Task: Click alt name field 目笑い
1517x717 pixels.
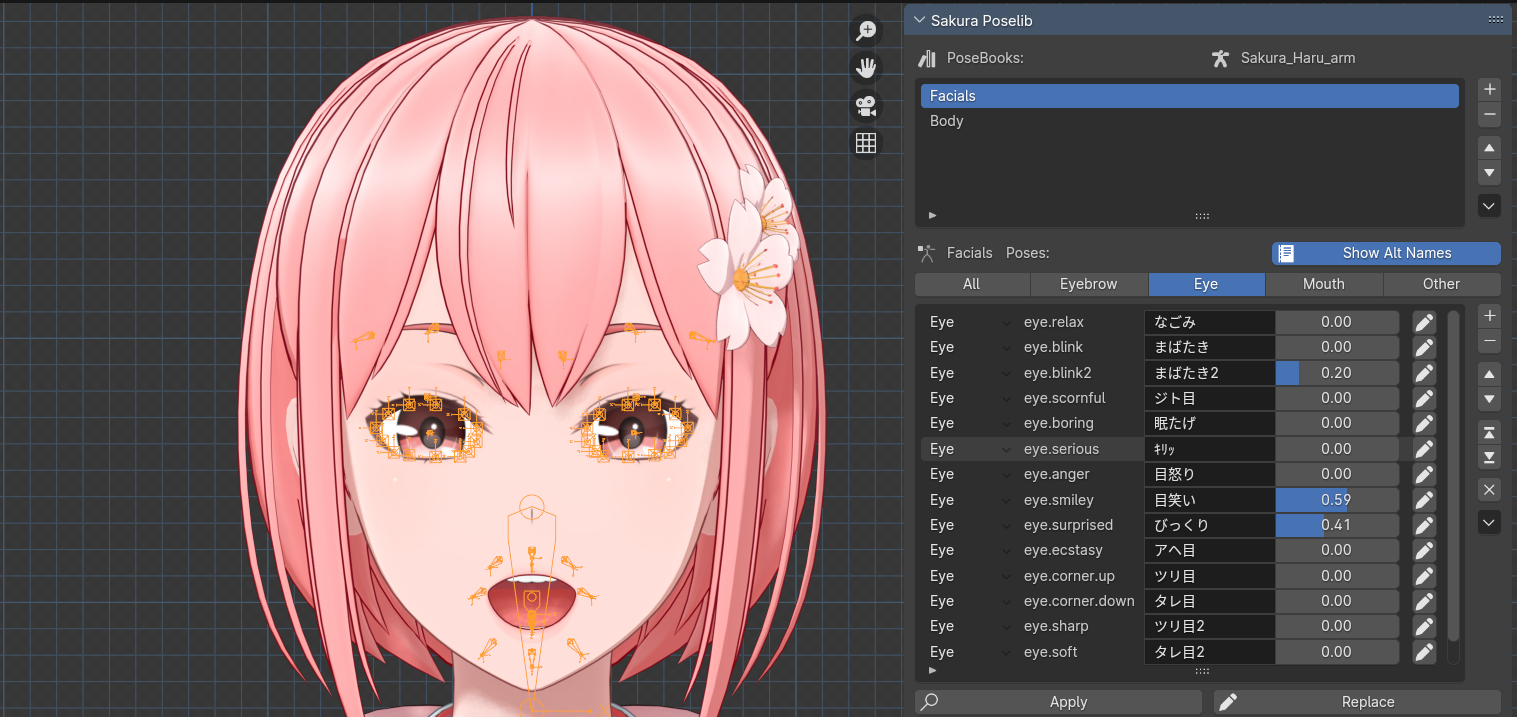Action: (1209, 500)
